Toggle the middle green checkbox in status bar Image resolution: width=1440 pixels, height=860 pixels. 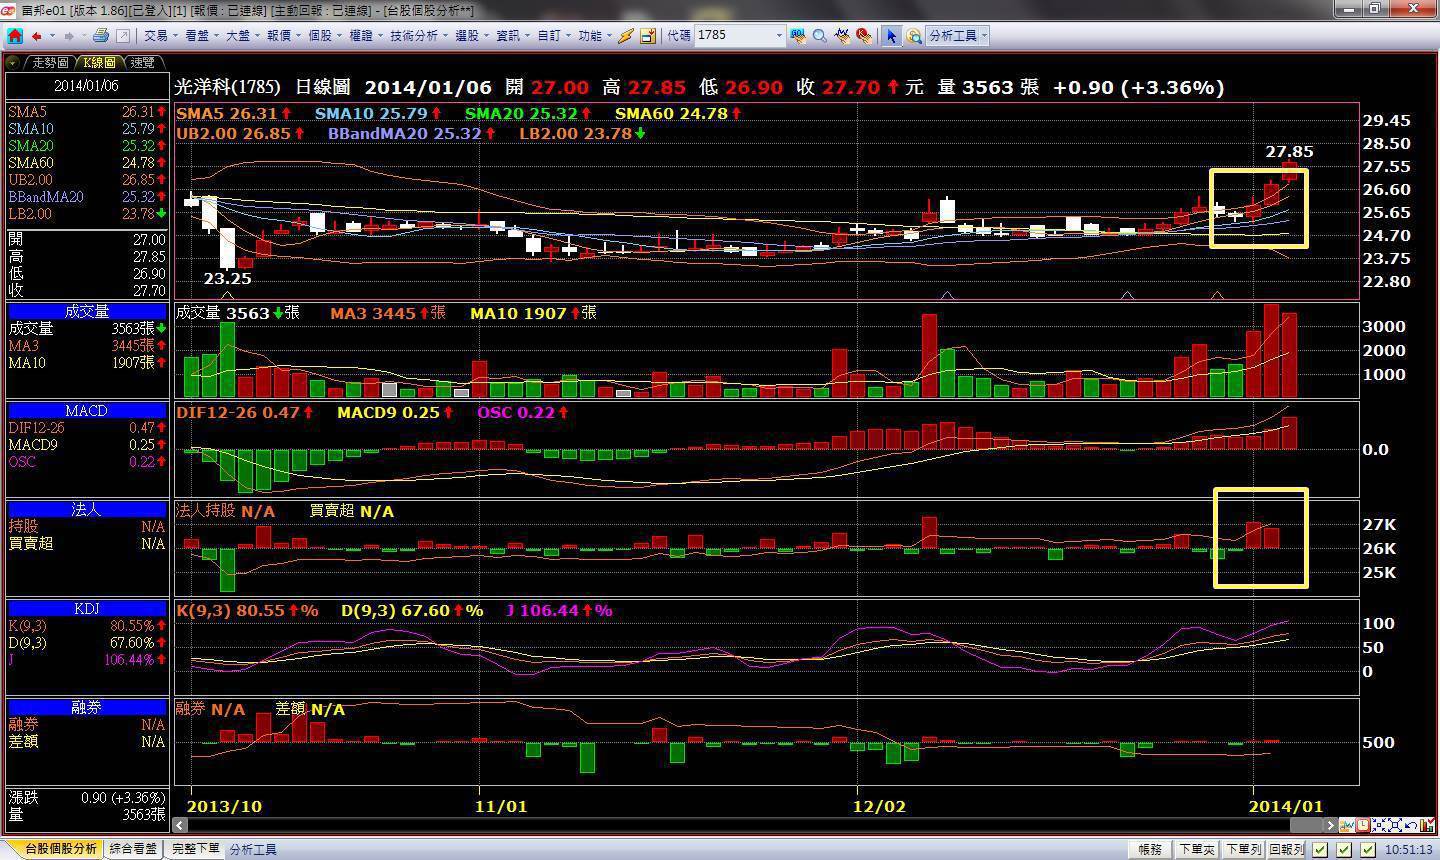1345,850
